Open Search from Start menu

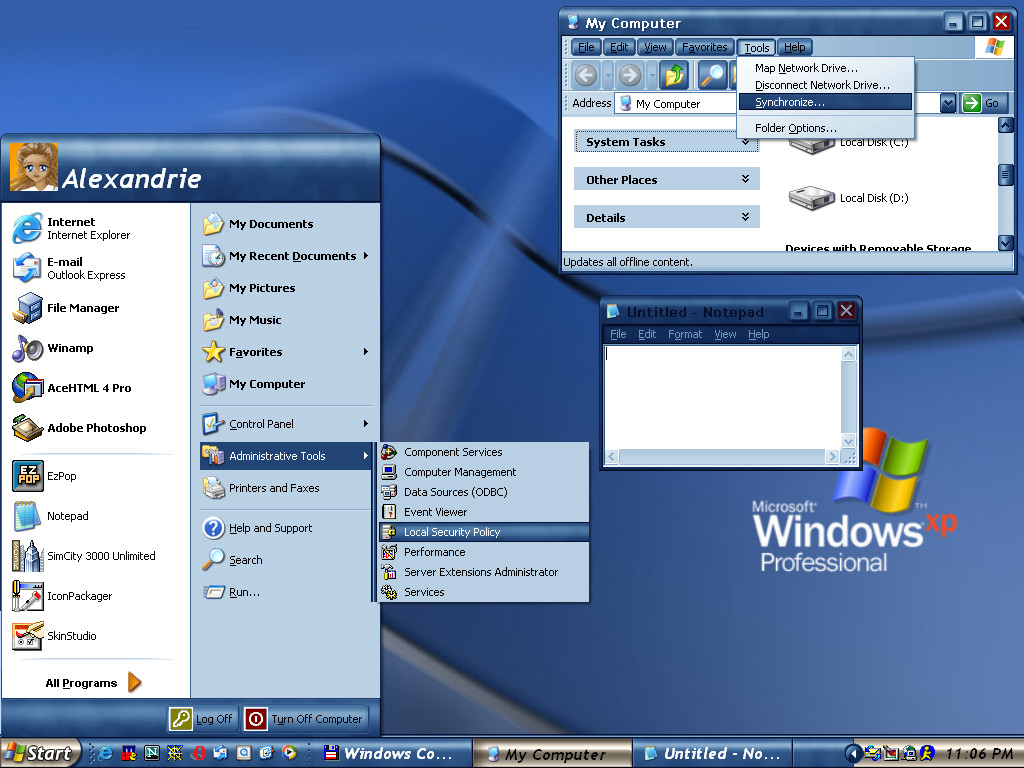(285, 560)
